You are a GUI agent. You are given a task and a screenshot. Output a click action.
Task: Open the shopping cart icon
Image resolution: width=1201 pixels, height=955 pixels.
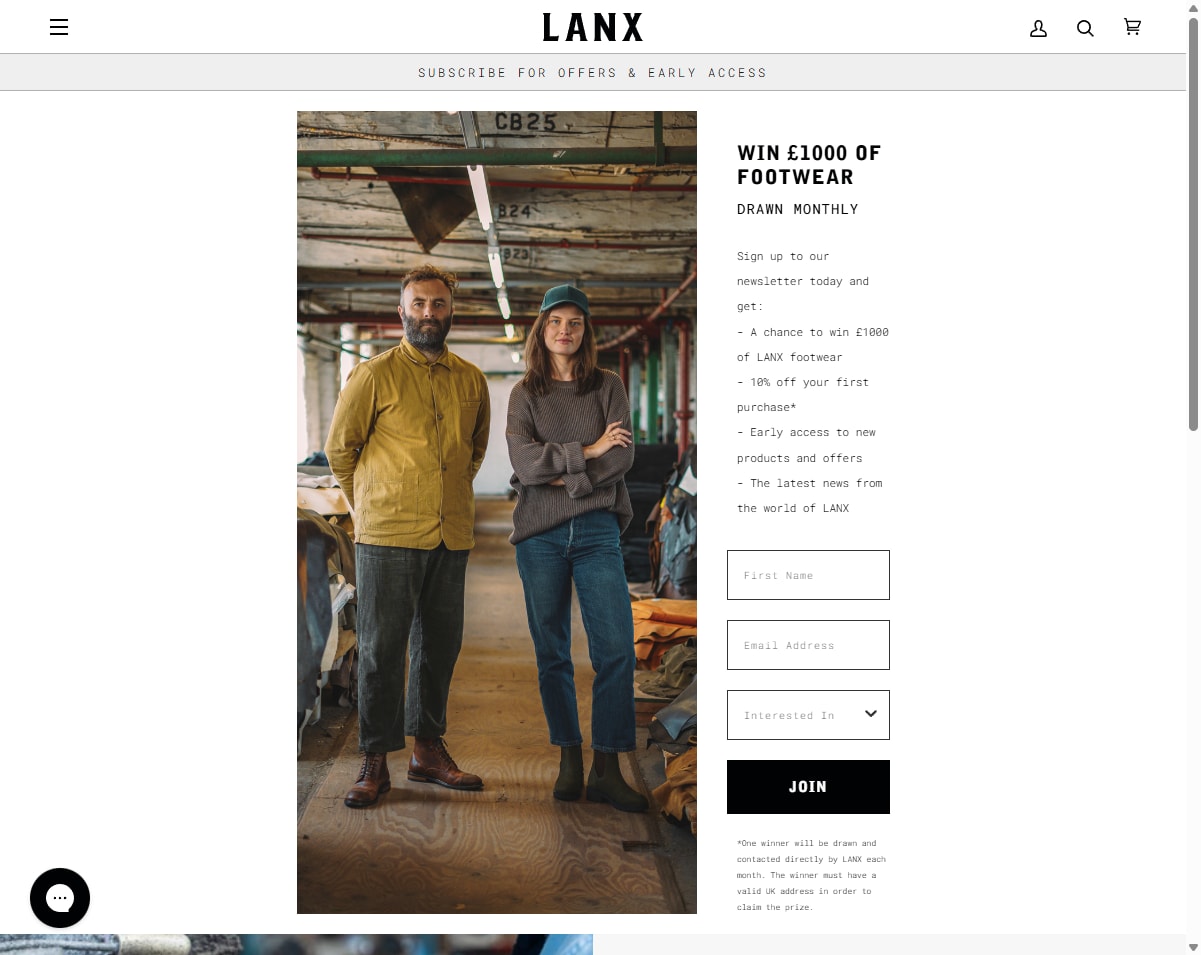click(1132, 27)
